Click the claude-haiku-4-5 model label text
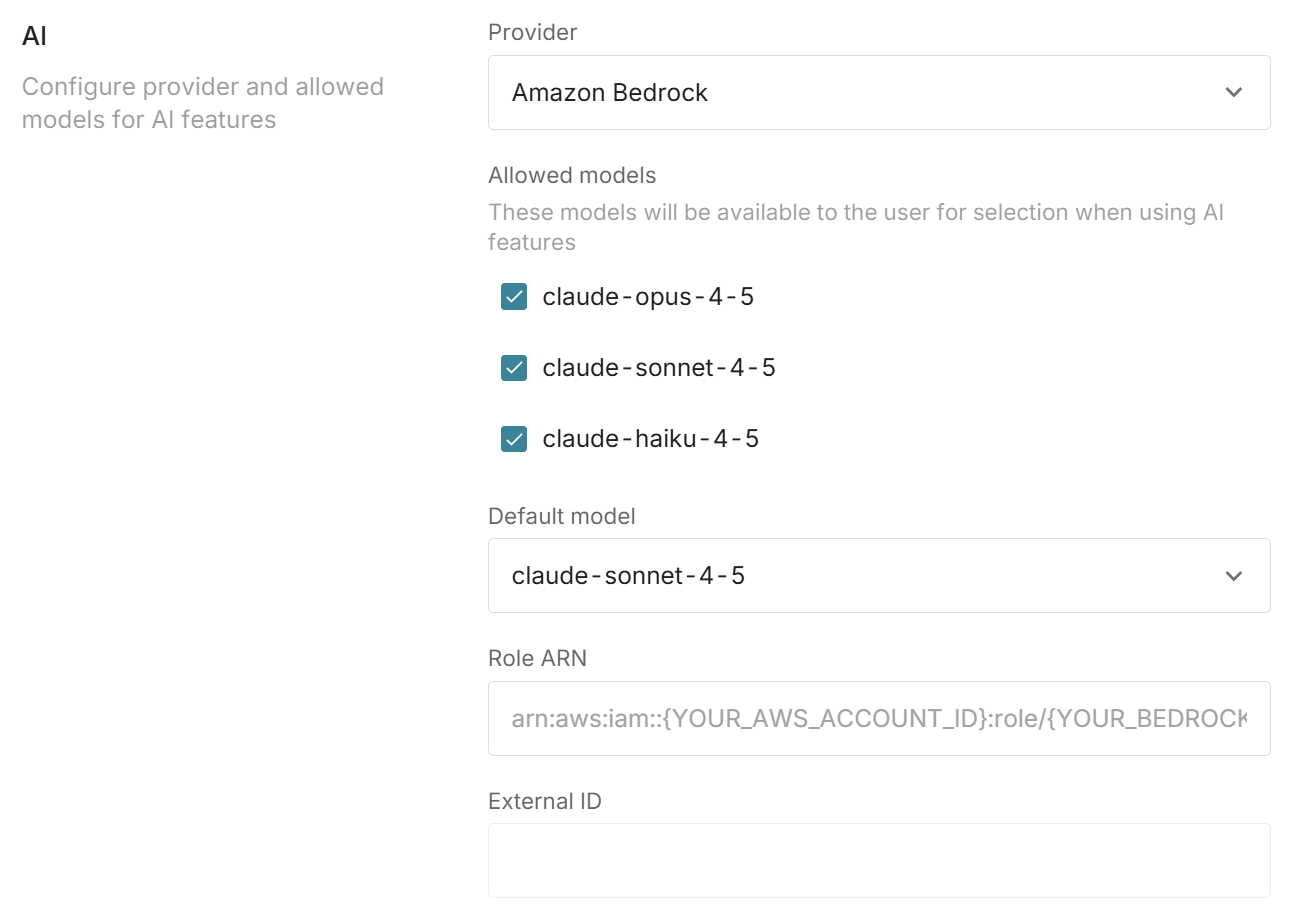Viewport: 1303px width, 907px height. pos(650,439)
